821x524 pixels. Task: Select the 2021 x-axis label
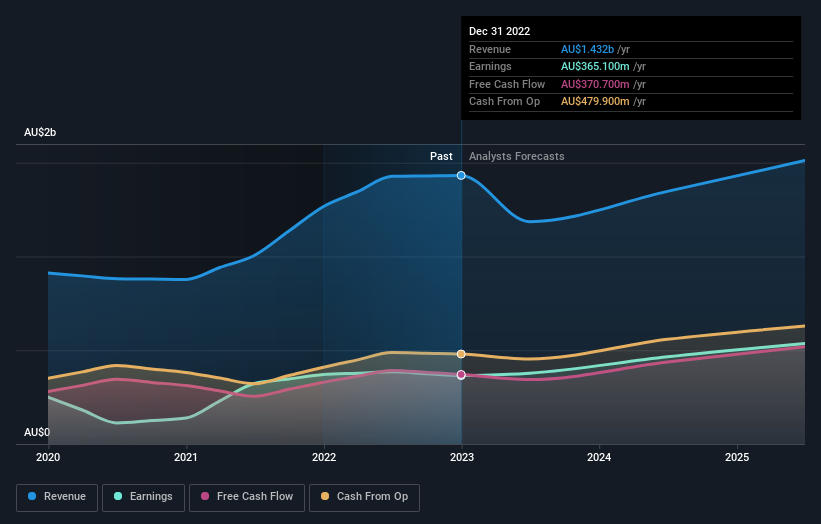click(x=186, y=457)
